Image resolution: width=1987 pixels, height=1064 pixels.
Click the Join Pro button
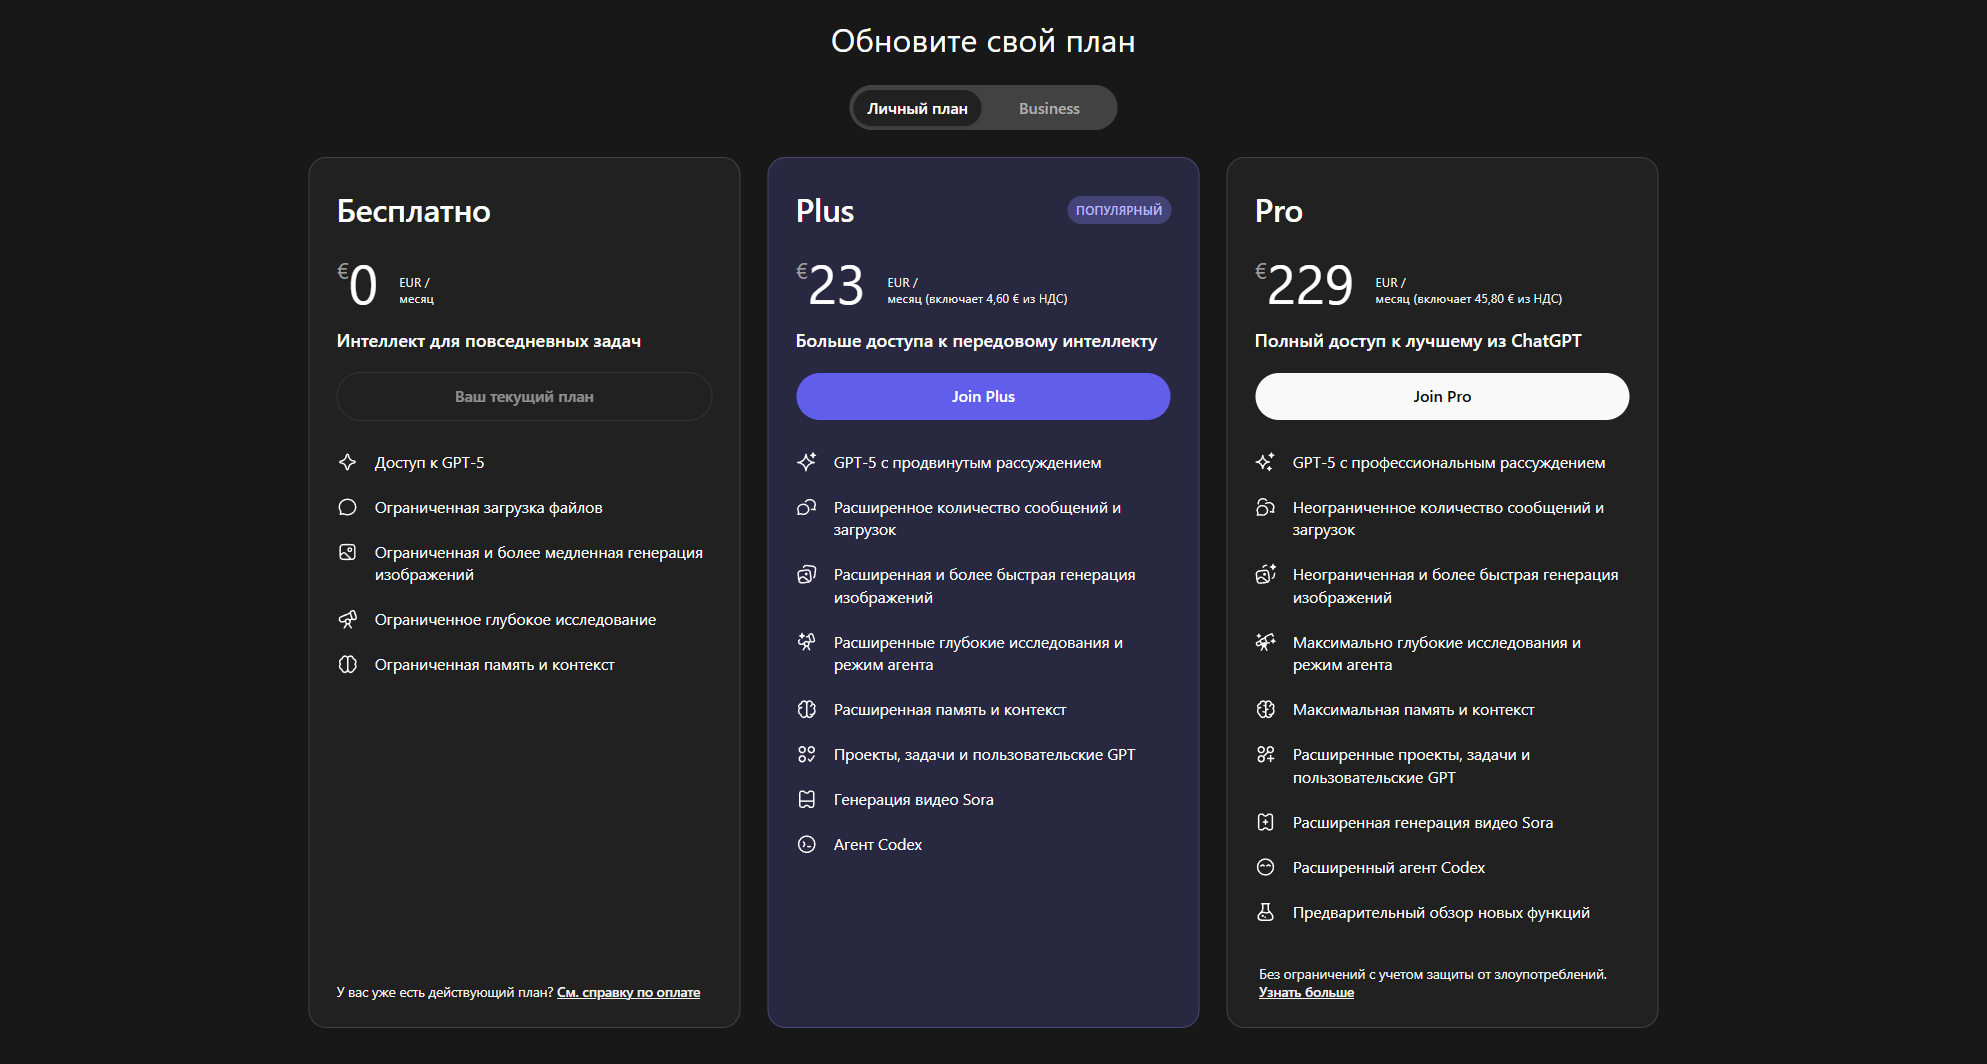1442,396
